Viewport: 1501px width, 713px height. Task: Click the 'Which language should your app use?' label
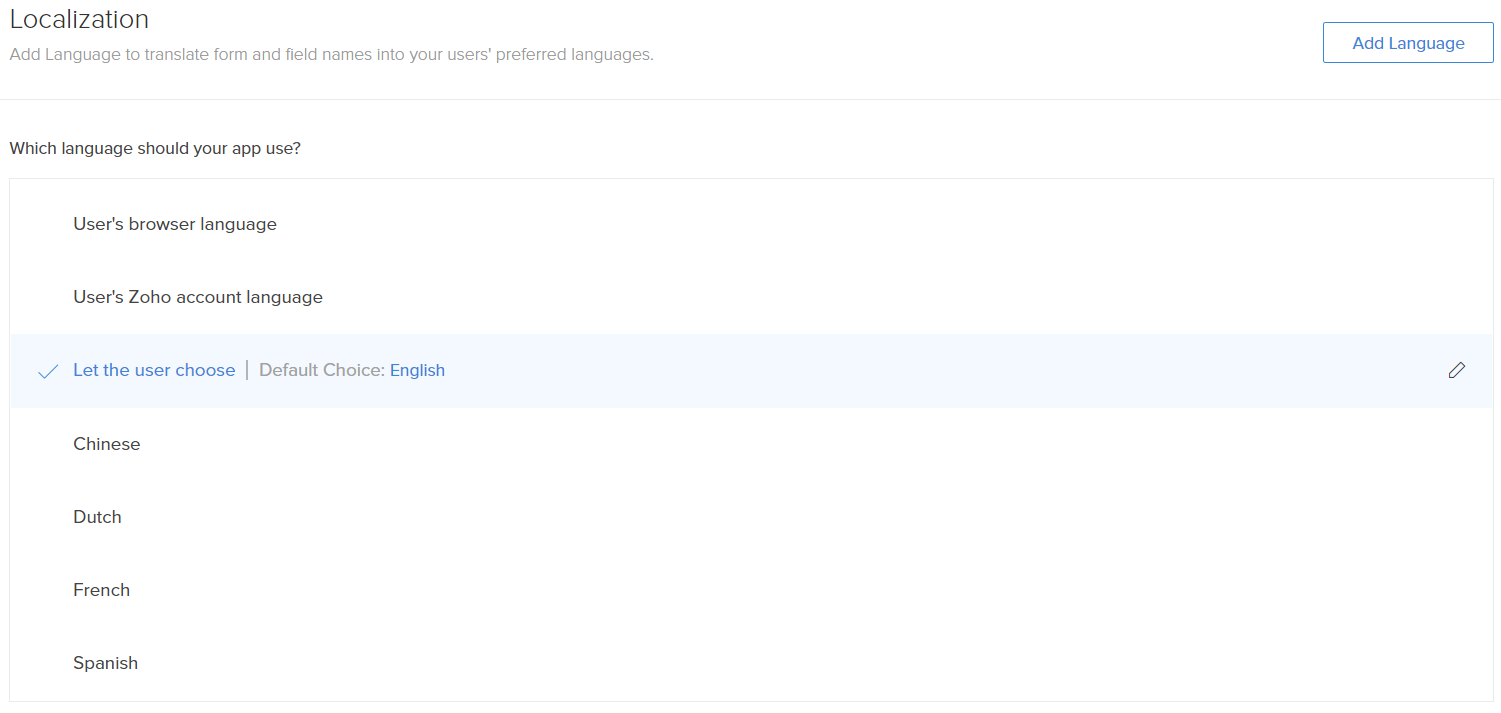pos(155,149)
